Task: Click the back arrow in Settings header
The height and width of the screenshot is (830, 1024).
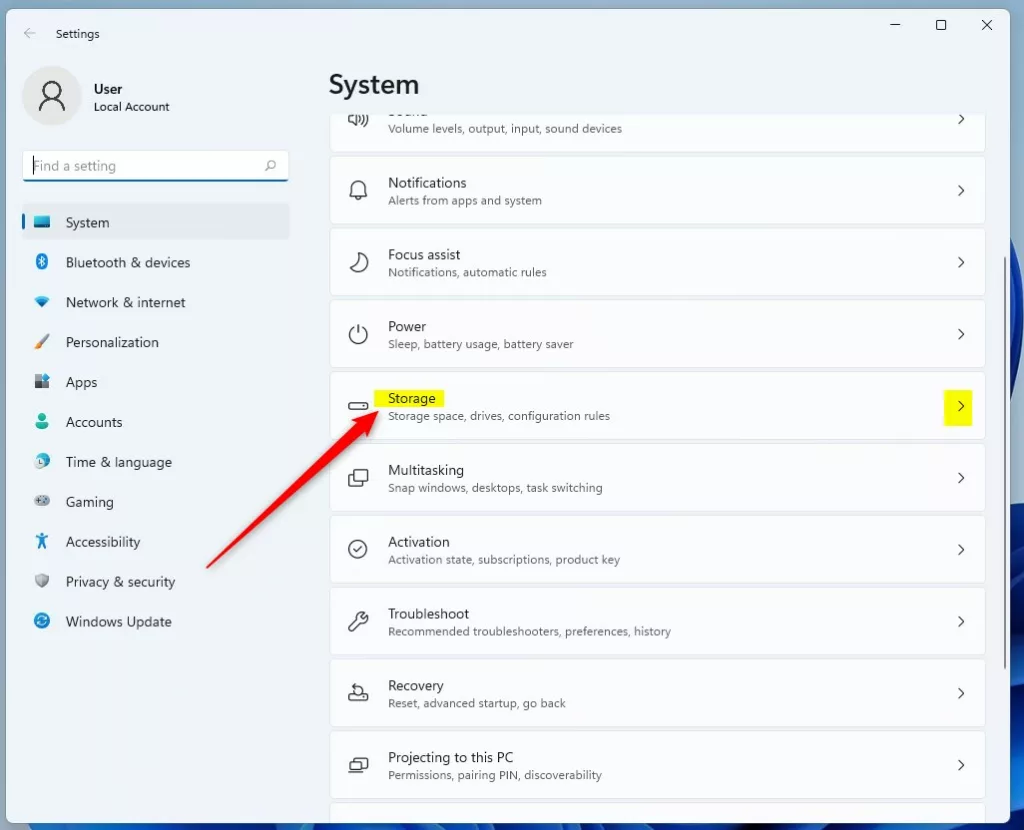Action: pyautogui.click(x=29, y=33)
